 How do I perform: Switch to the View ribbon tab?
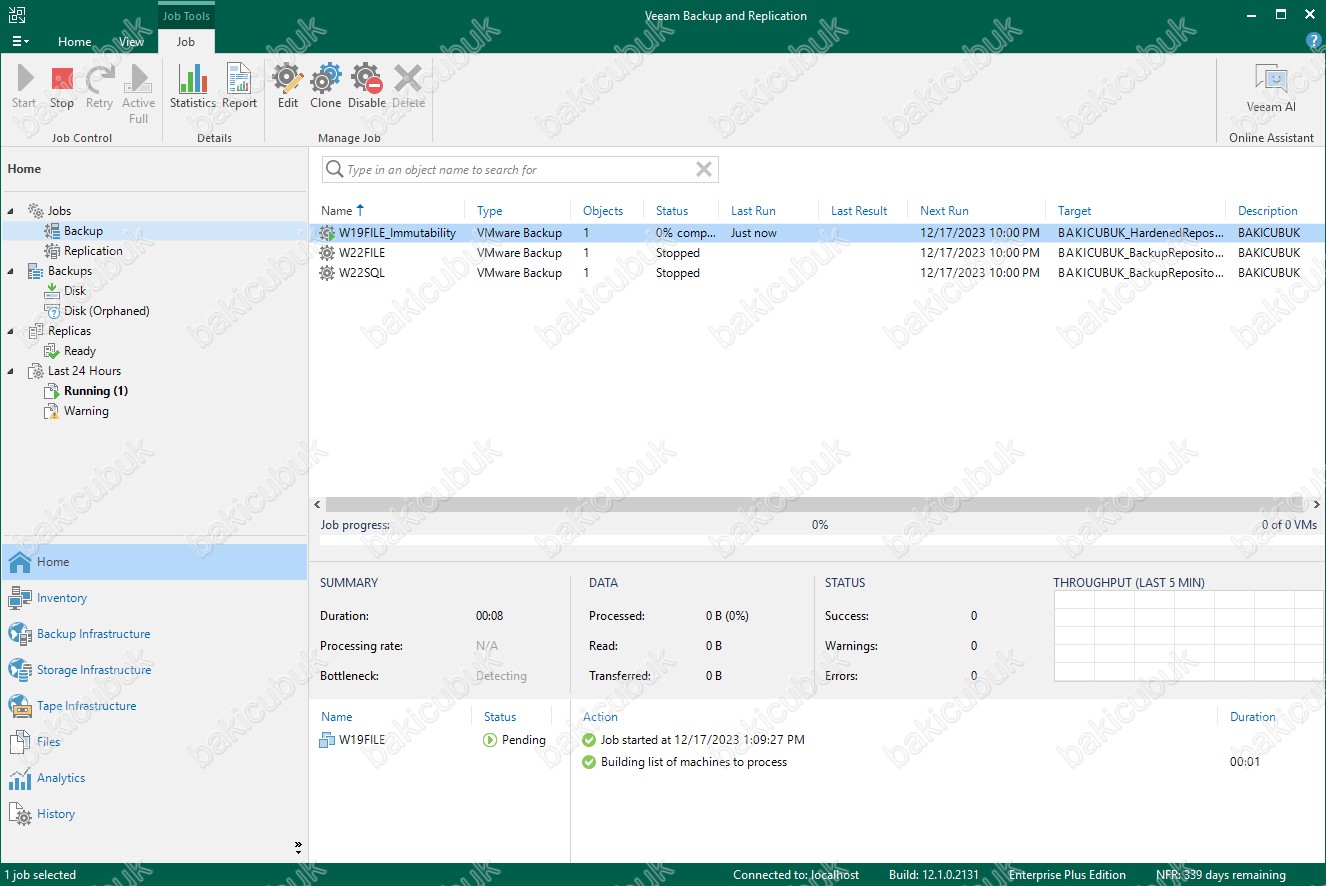coord(131,42)
